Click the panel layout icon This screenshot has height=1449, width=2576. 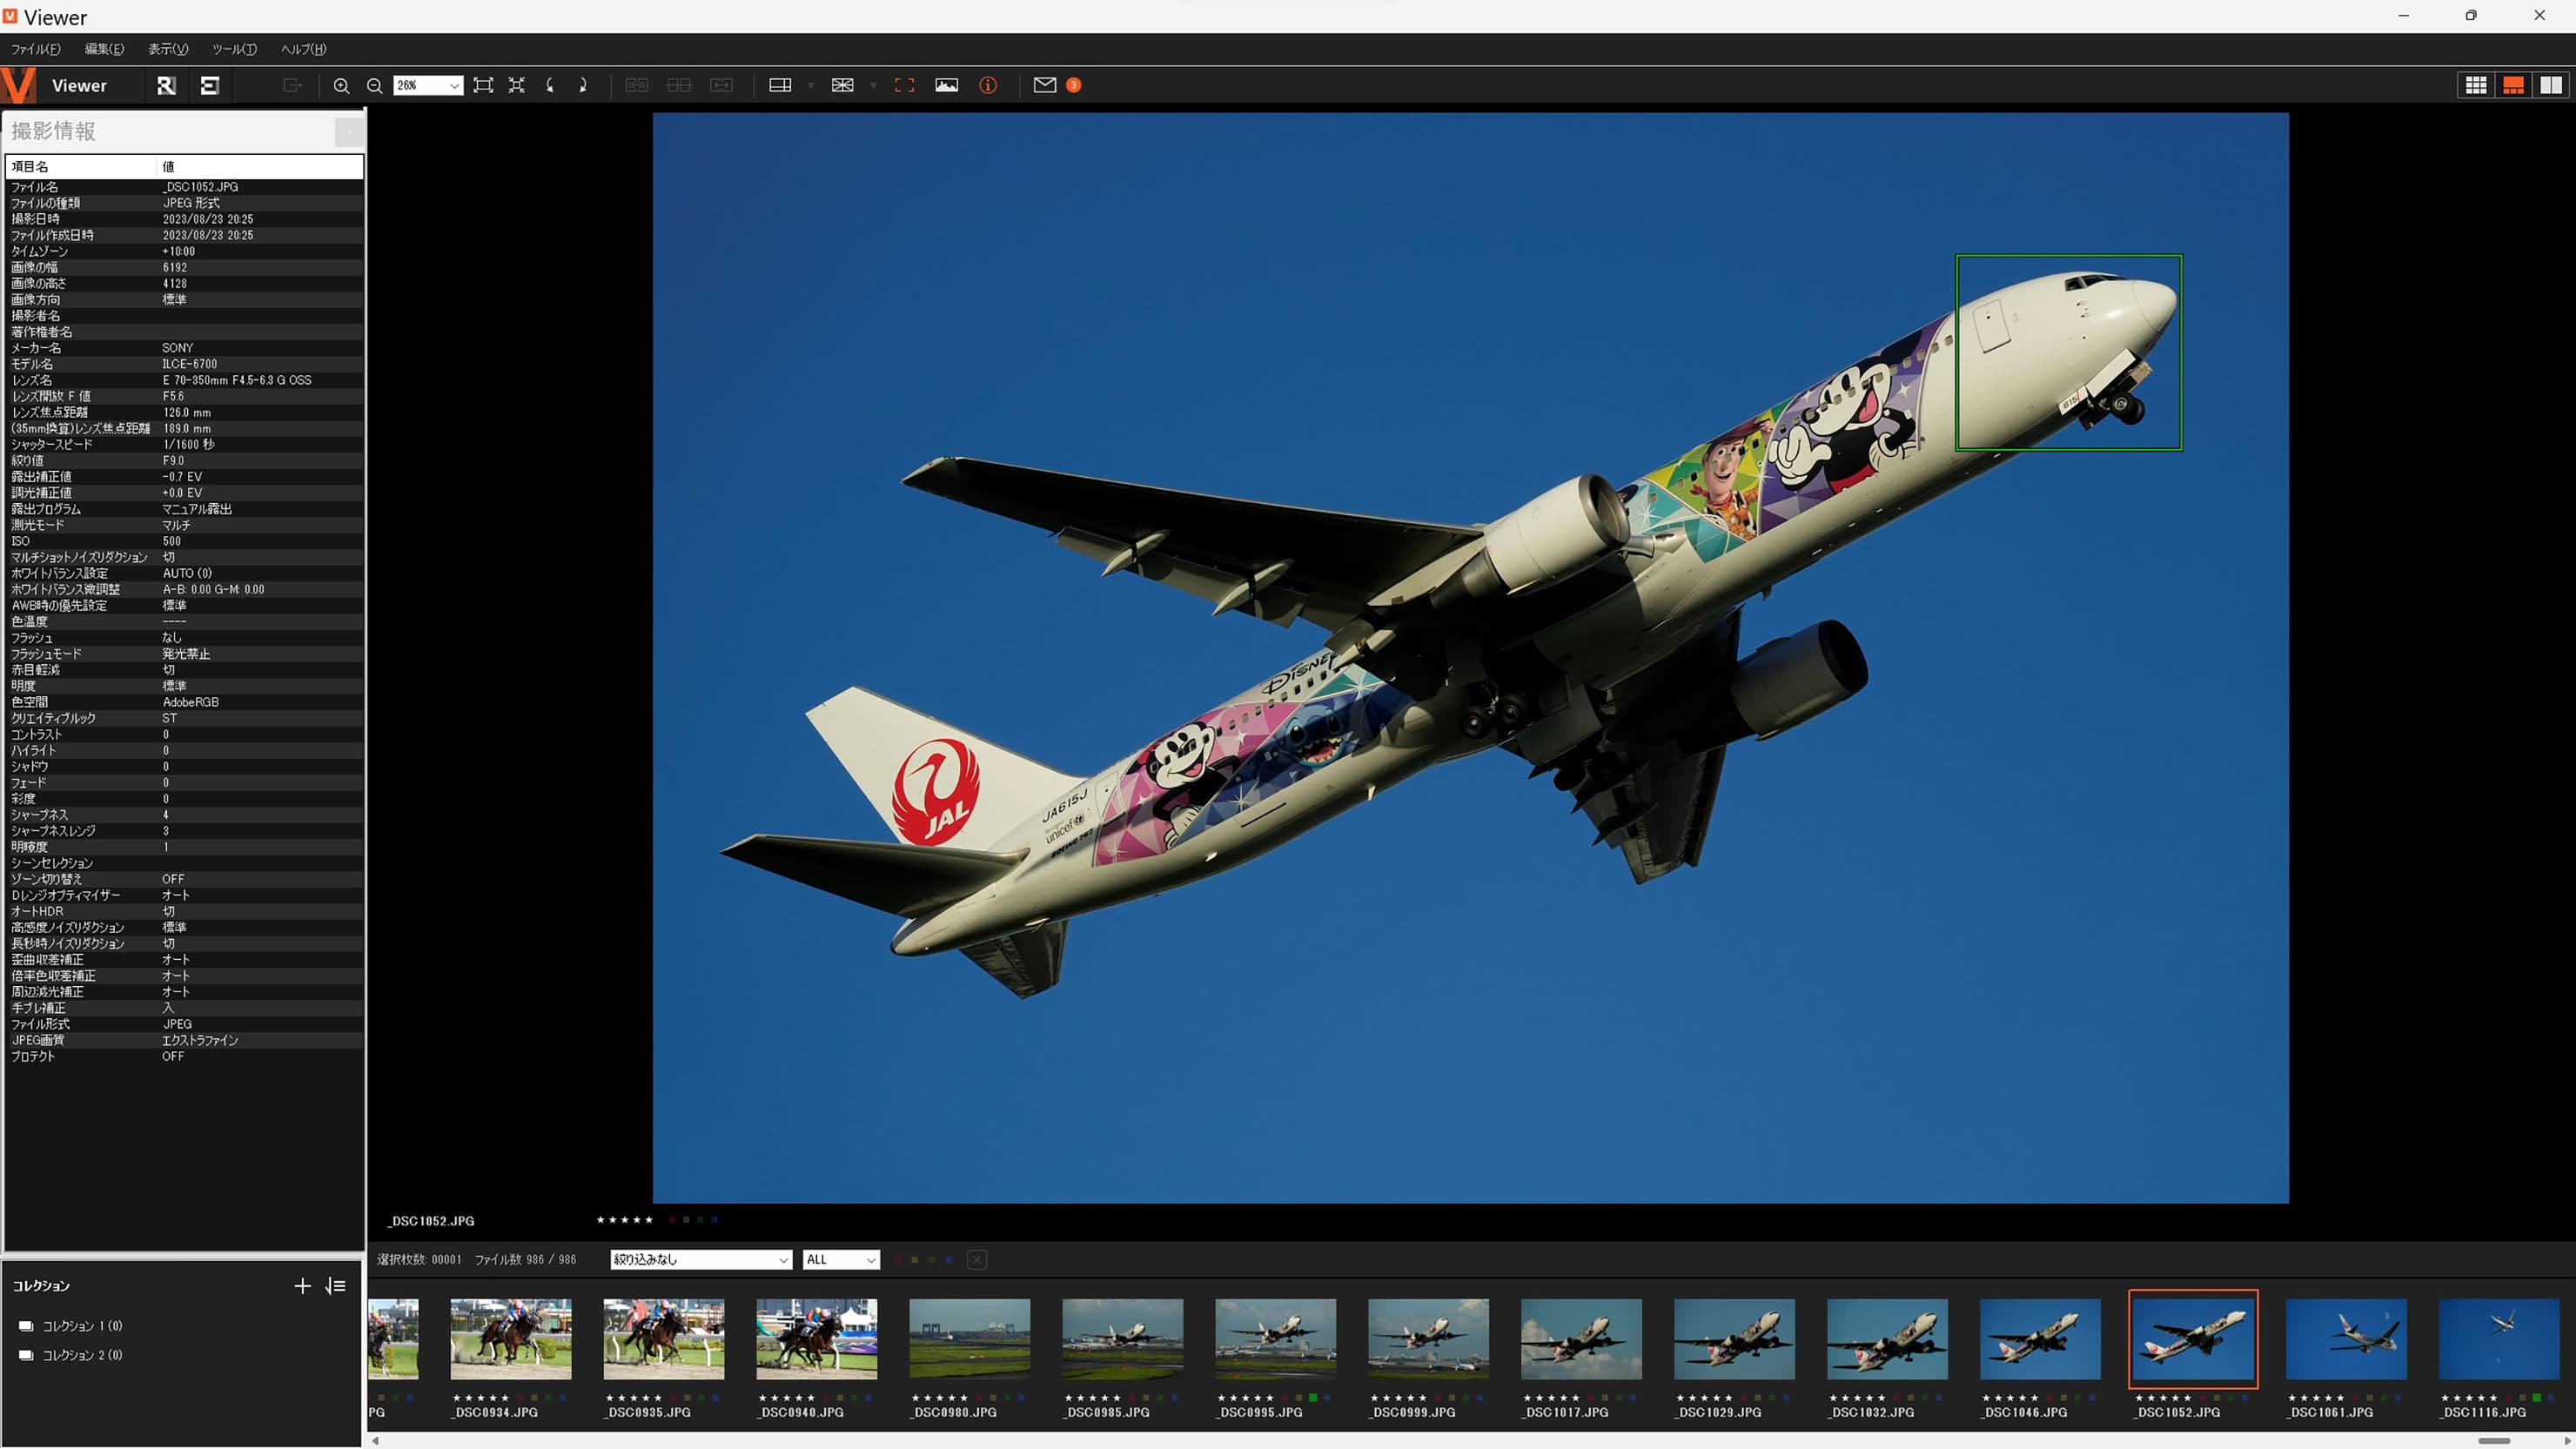[780, 85]
